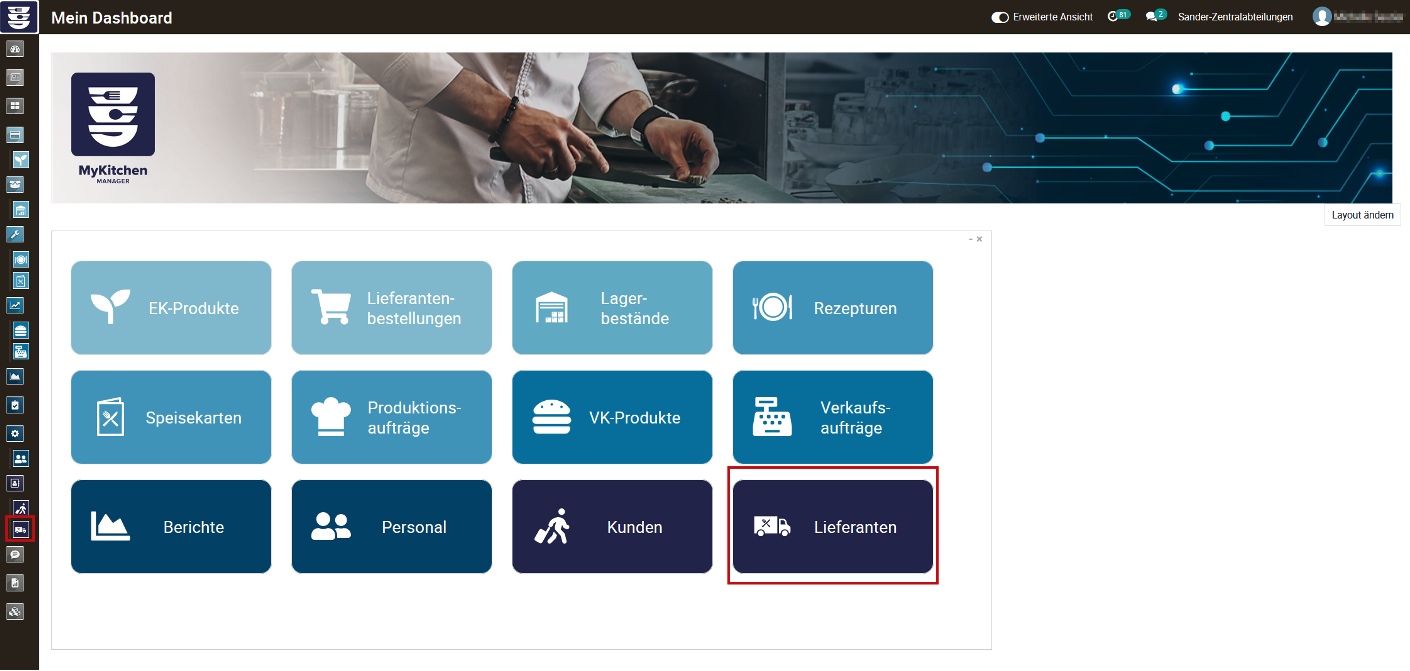Open the chat messages icon with badge 2
1410x671 pixels.
point(1155,17)
